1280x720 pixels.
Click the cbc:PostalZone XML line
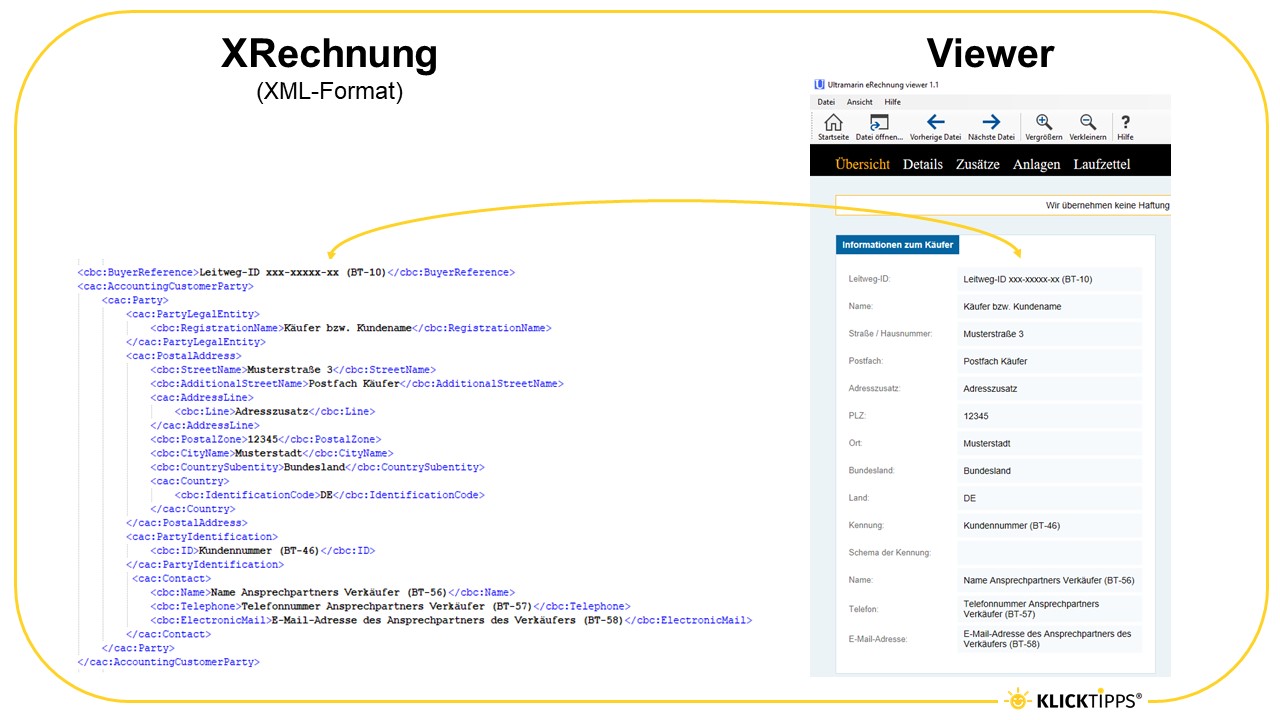[265, 439]
